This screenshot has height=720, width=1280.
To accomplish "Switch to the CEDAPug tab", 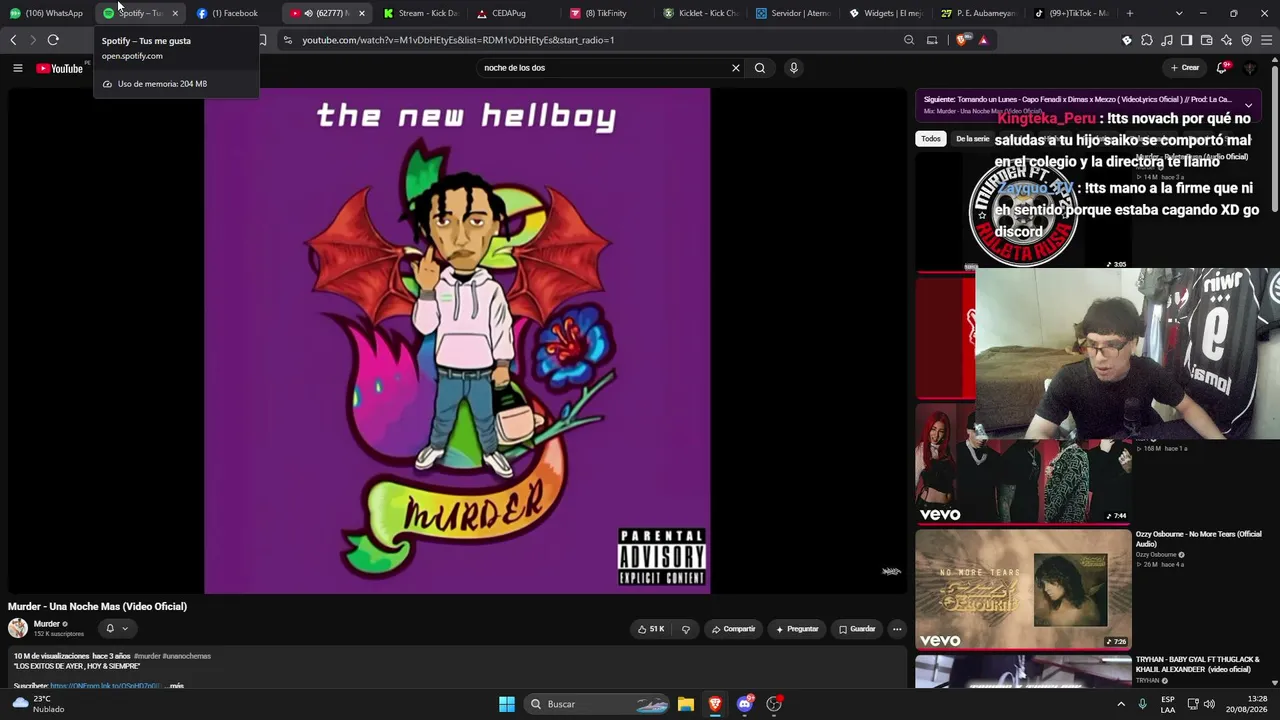I will click(x=510, y=13).
